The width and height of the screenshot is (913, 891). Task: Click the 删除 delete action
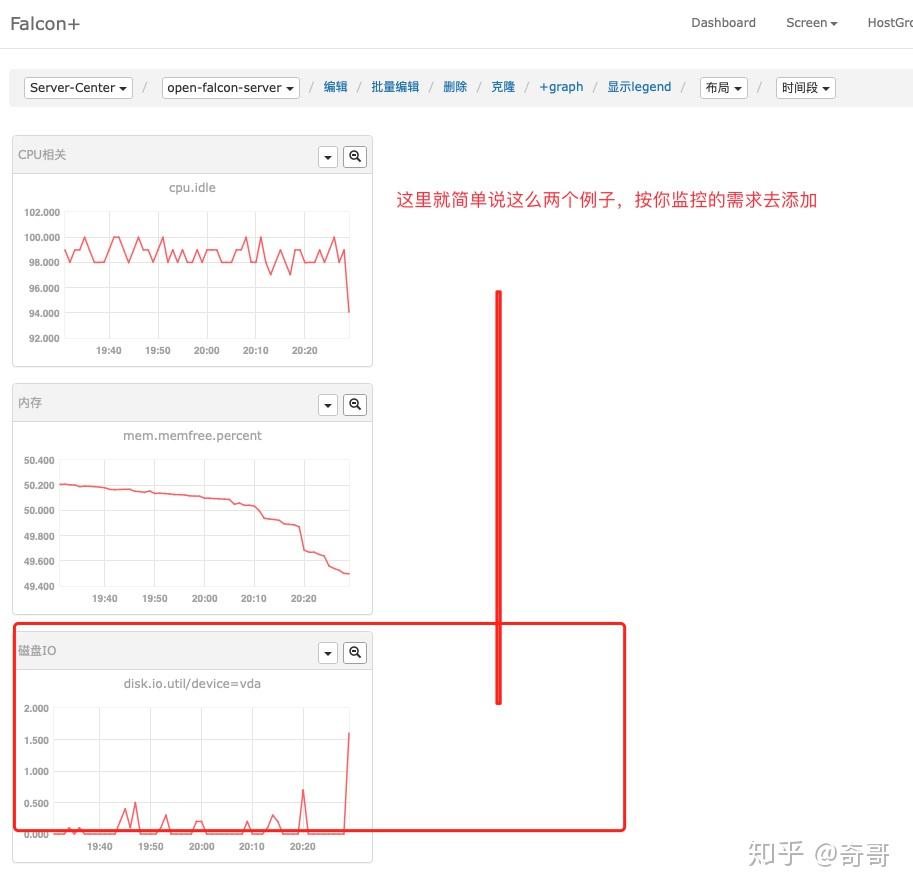[455, 87]
